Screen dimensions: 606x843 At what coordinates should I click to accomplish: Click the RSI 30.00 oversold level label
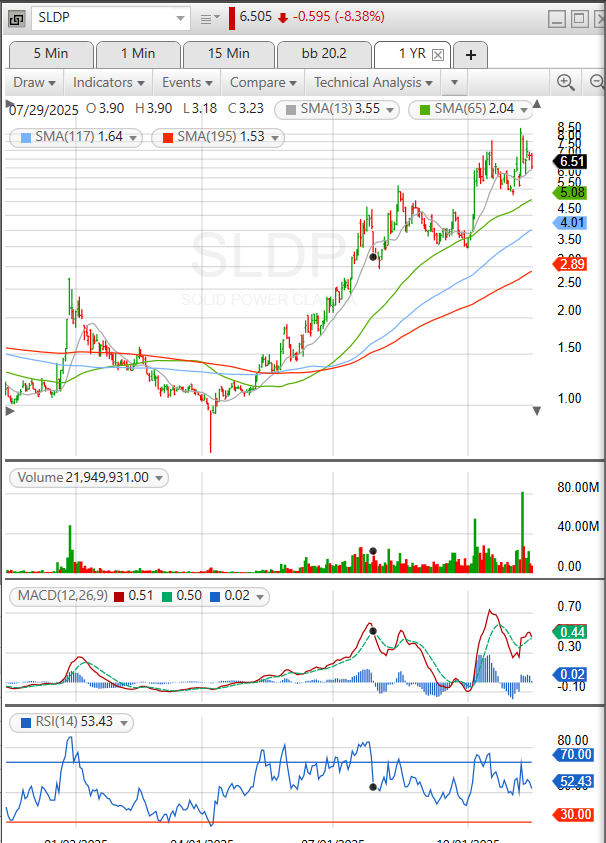[x=574, y=815]
